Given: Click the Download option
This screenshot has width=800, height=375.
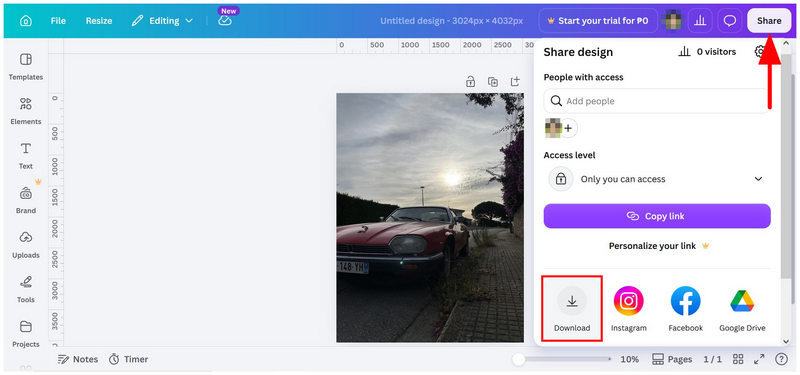Looking at the screenshot, I should point(572,309).
